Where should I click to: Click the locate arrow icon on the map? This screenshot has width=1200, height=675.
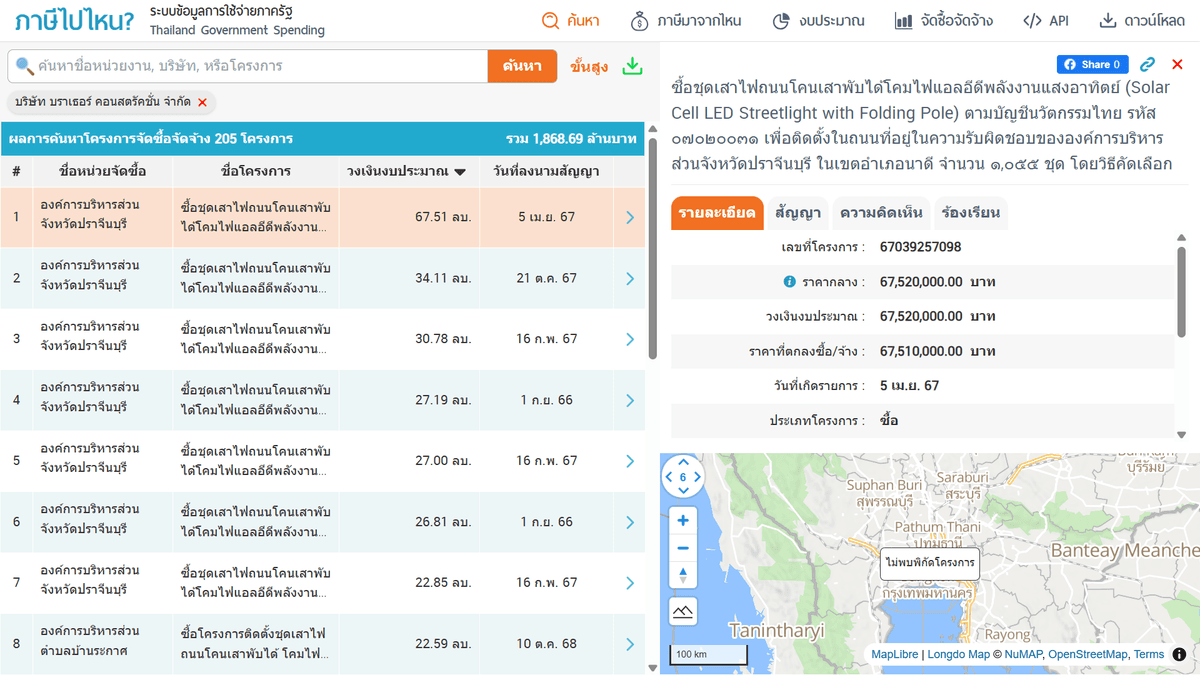click(682, 573)
